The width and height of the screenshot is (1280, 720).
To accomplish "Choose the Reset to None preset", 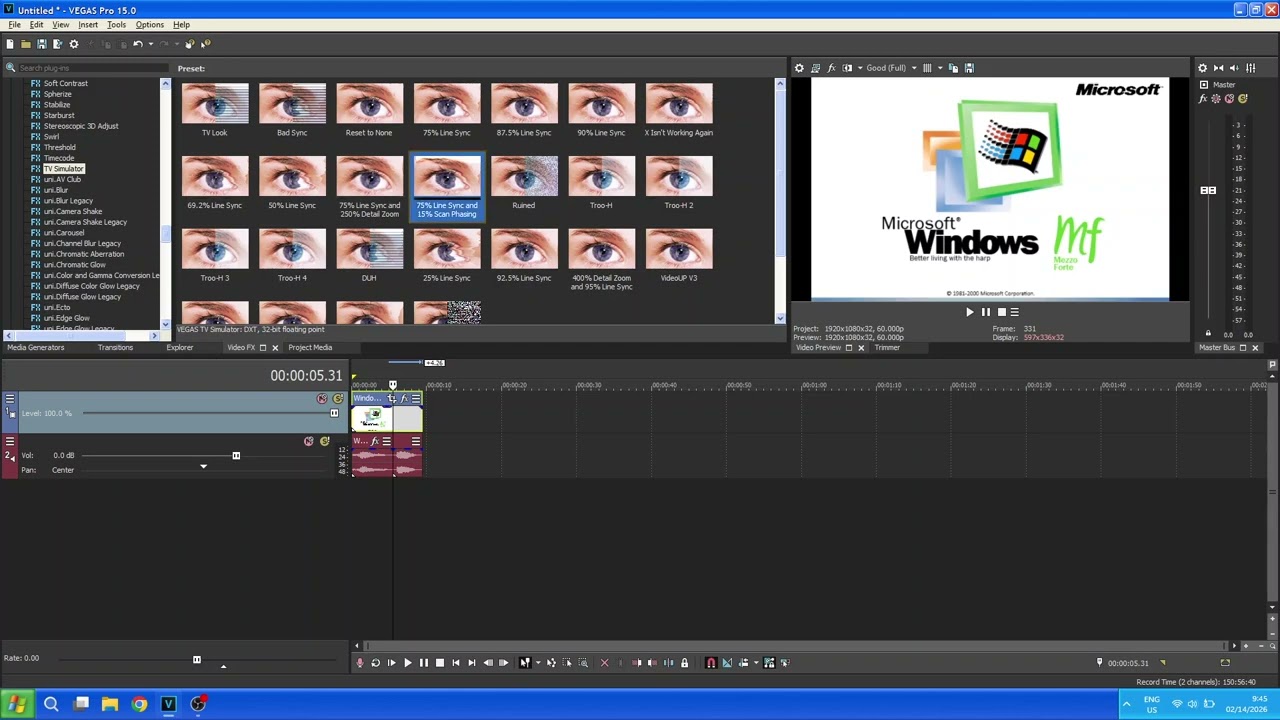I will [369, 110].
